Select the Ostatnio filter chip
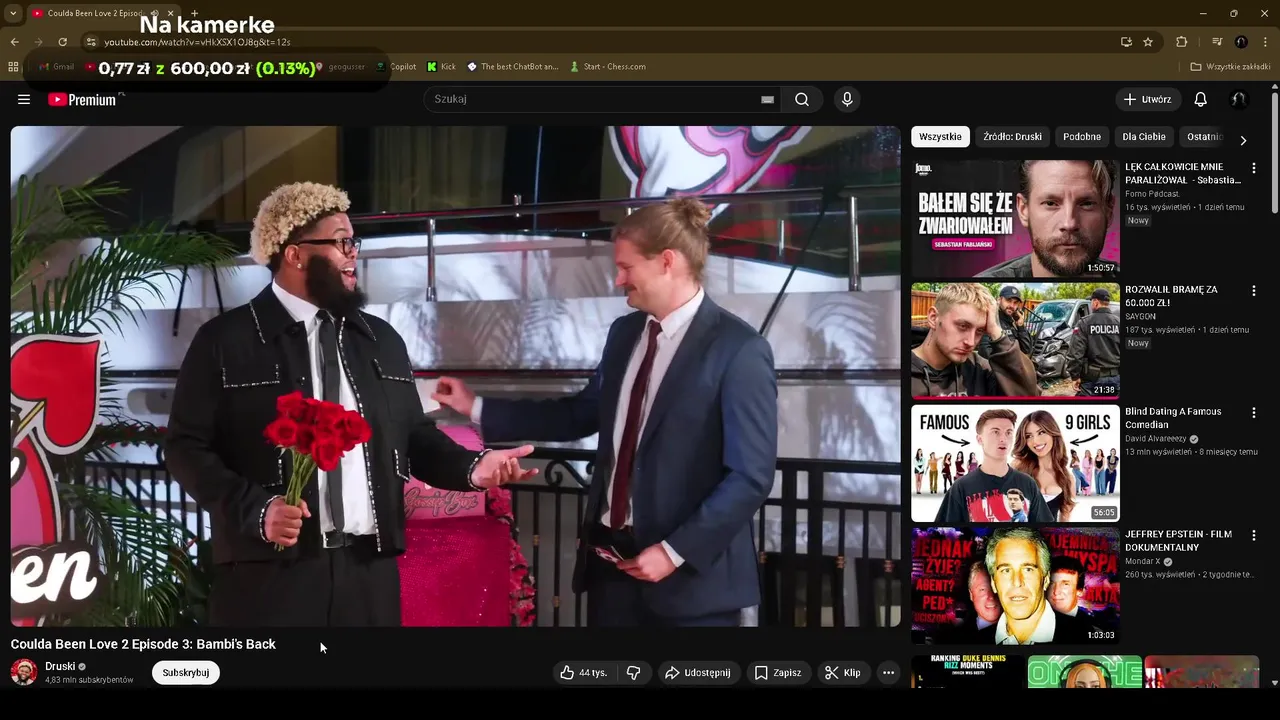 1203,137
